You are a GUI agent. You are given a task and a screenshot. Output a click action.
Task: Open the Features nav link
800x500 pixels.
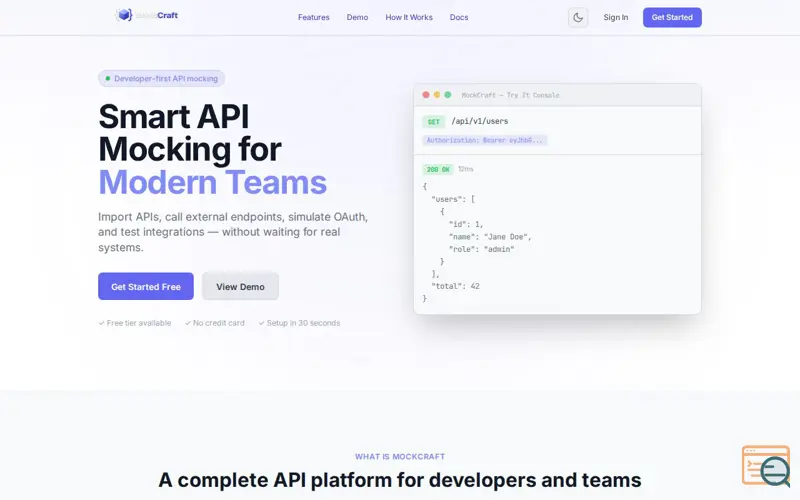coord(313,17)
